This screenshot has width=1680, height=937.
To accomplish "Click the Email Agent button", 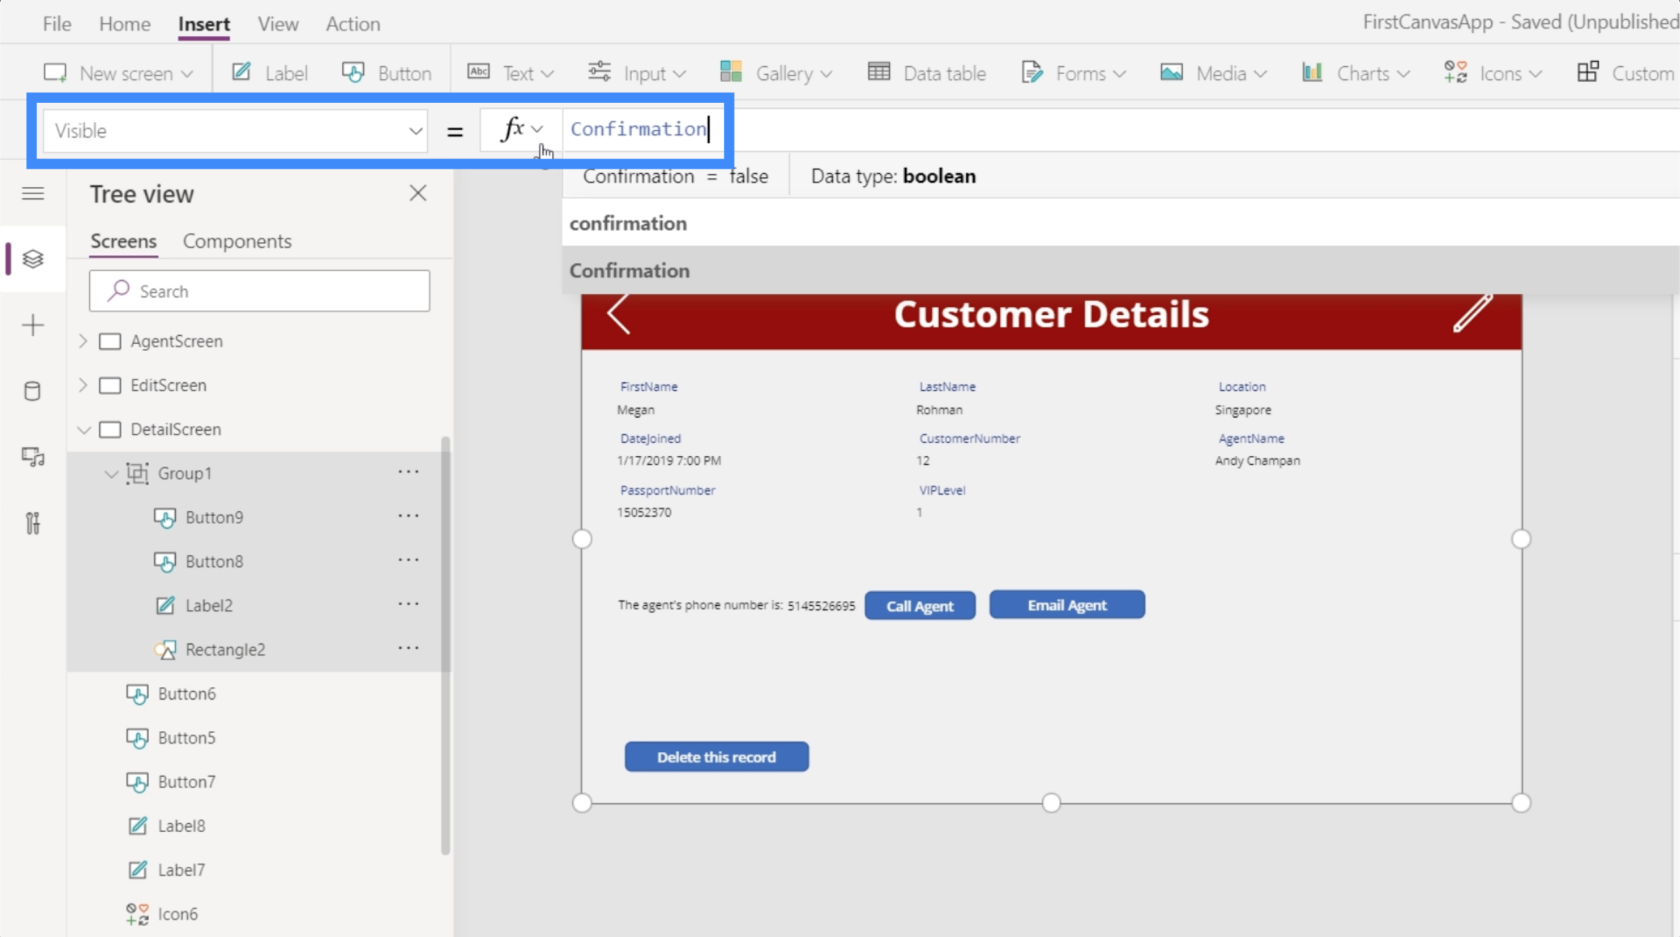I will tap(1067, 605).
